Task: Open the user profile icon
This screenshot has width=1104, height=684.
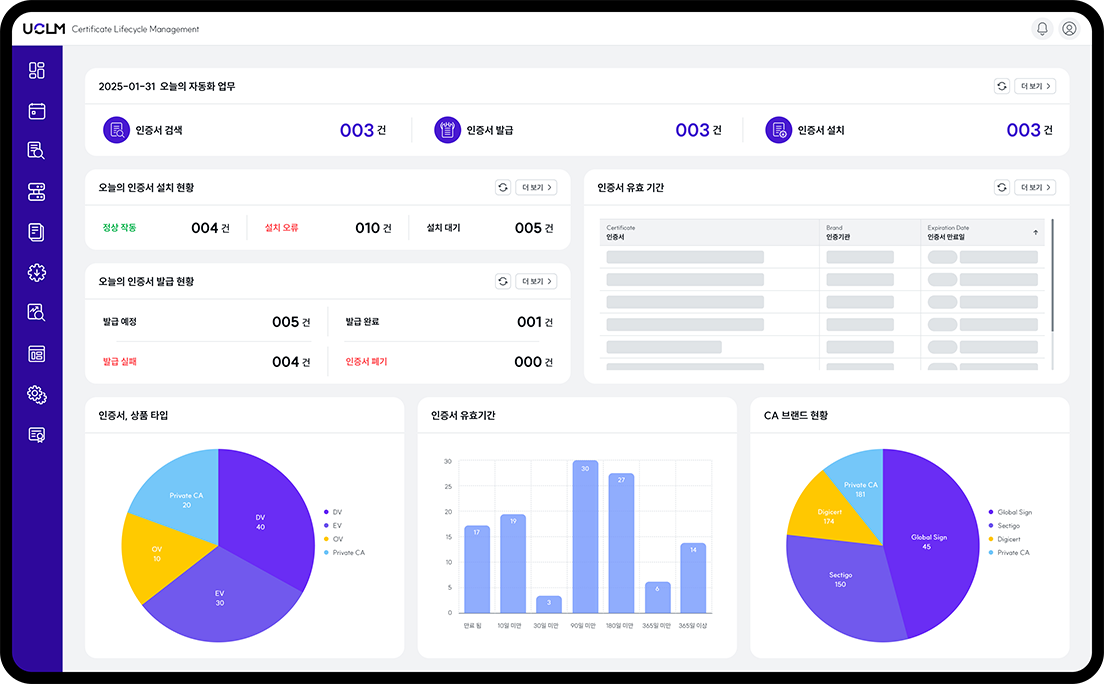Action: coord(1069,29)
